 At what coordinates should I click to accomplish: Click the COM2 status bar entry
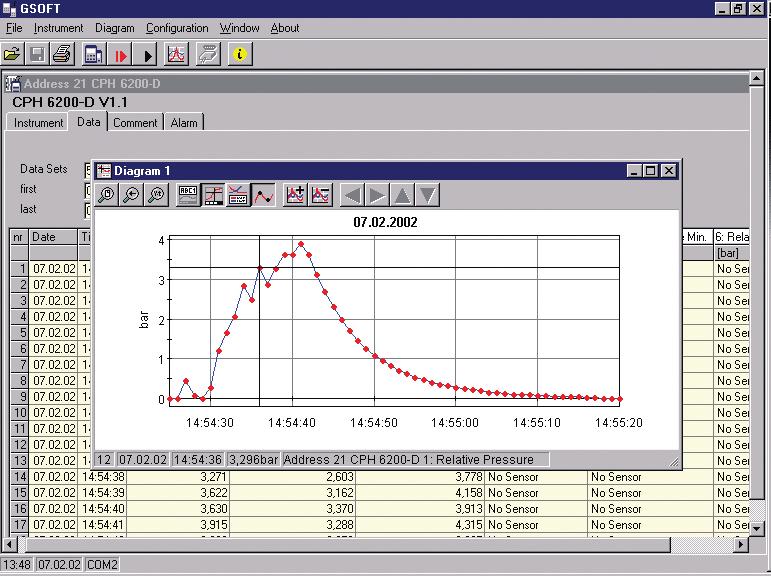pyautogui.click(x=102, y=565)
